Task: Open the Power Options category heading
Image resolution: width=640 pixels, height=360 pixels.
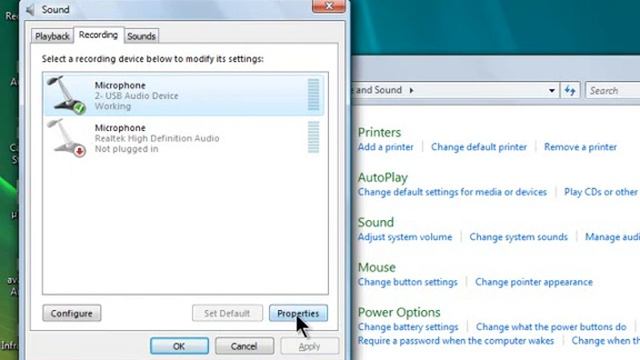Action: click(399, 312)
